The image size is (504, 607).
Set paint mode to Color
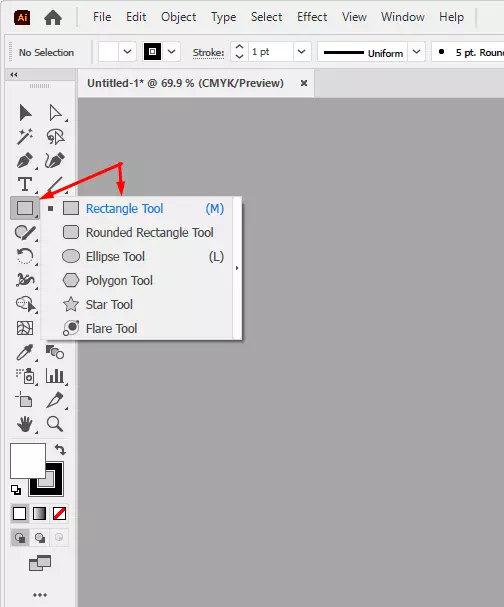pos(20,514)
